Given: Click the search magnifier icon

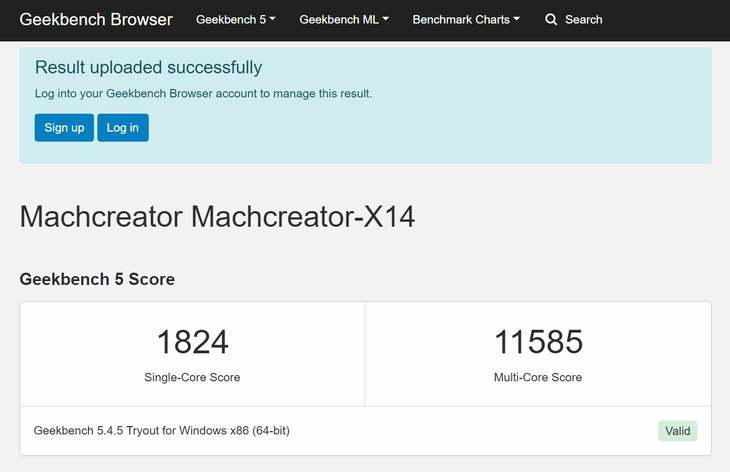Looking at the screenshot, I should [551, 20].
